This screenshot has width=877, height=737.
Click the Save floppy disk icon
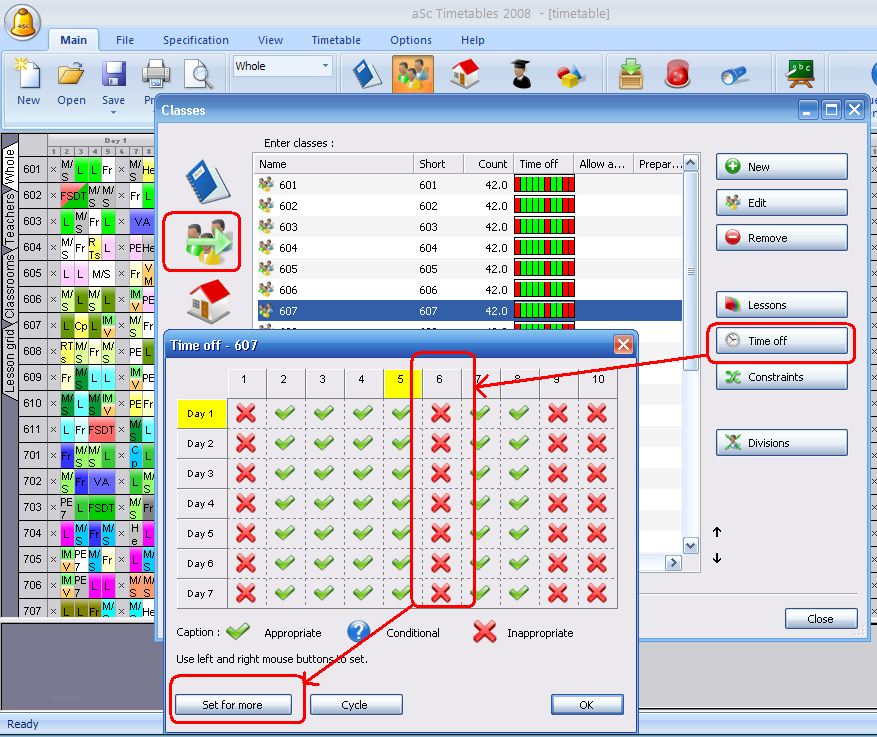114,75
